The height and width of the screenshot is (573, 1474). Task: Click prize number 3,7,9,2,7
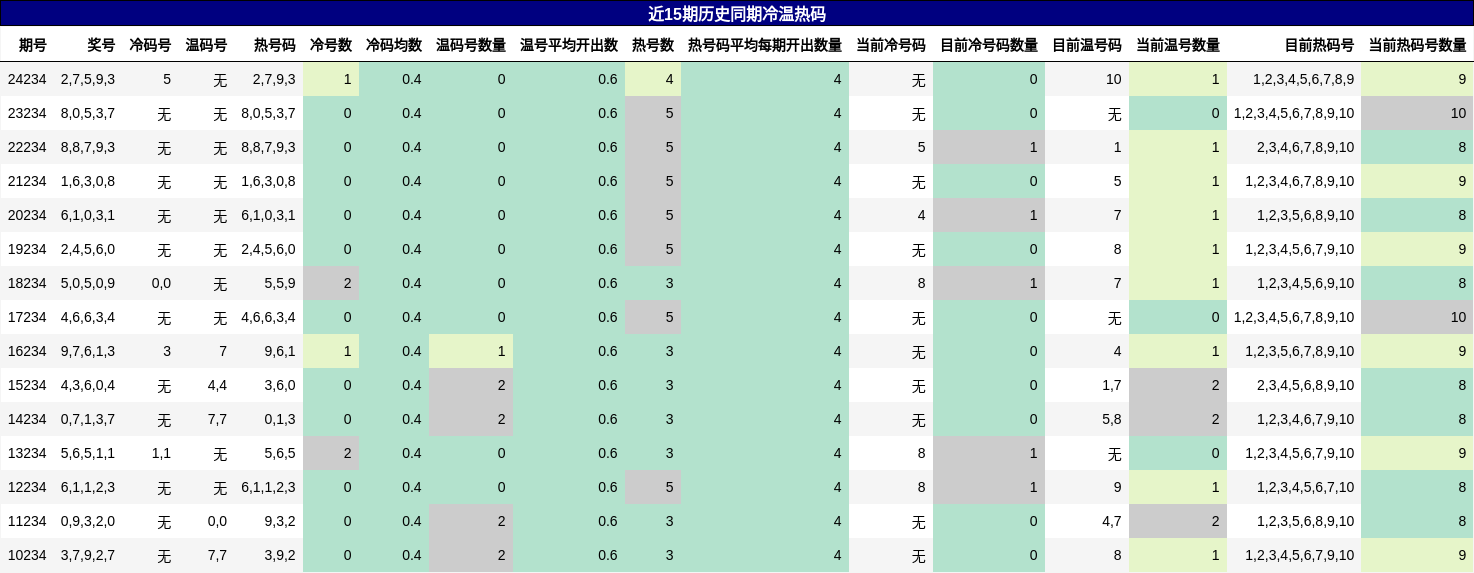88,555
